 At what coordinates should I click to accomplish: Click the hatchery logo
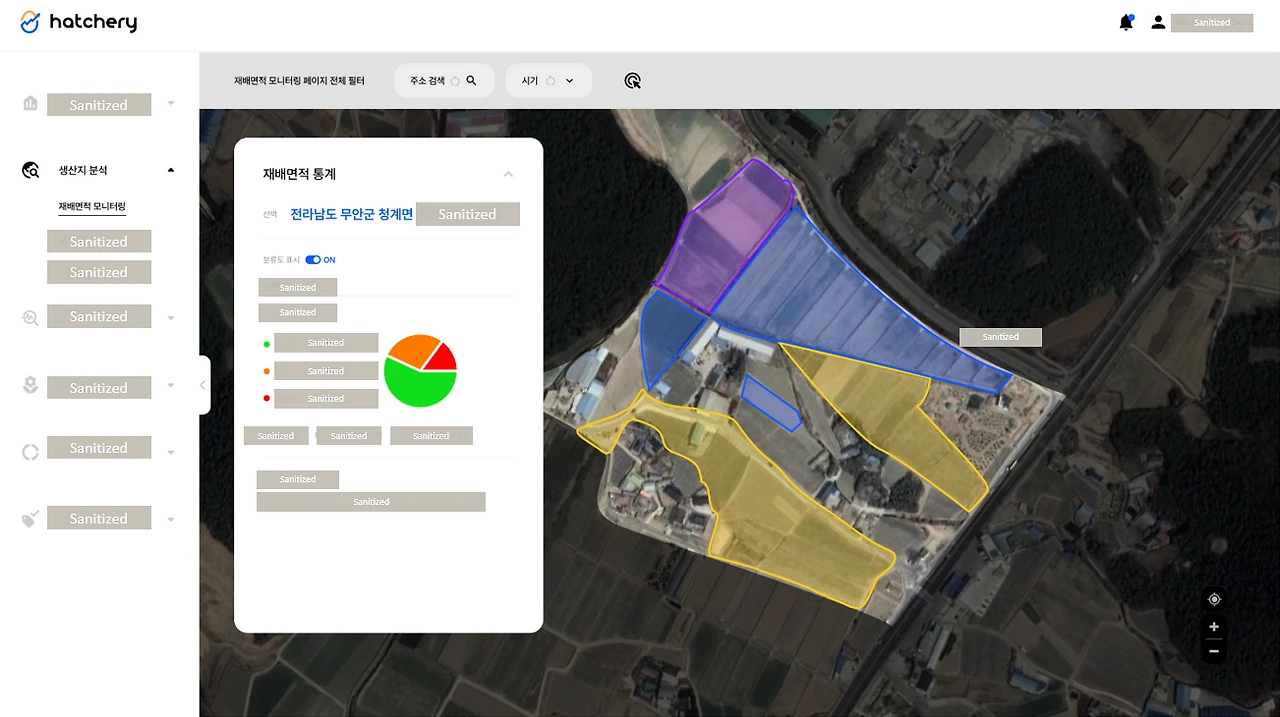tap(78, 22)
